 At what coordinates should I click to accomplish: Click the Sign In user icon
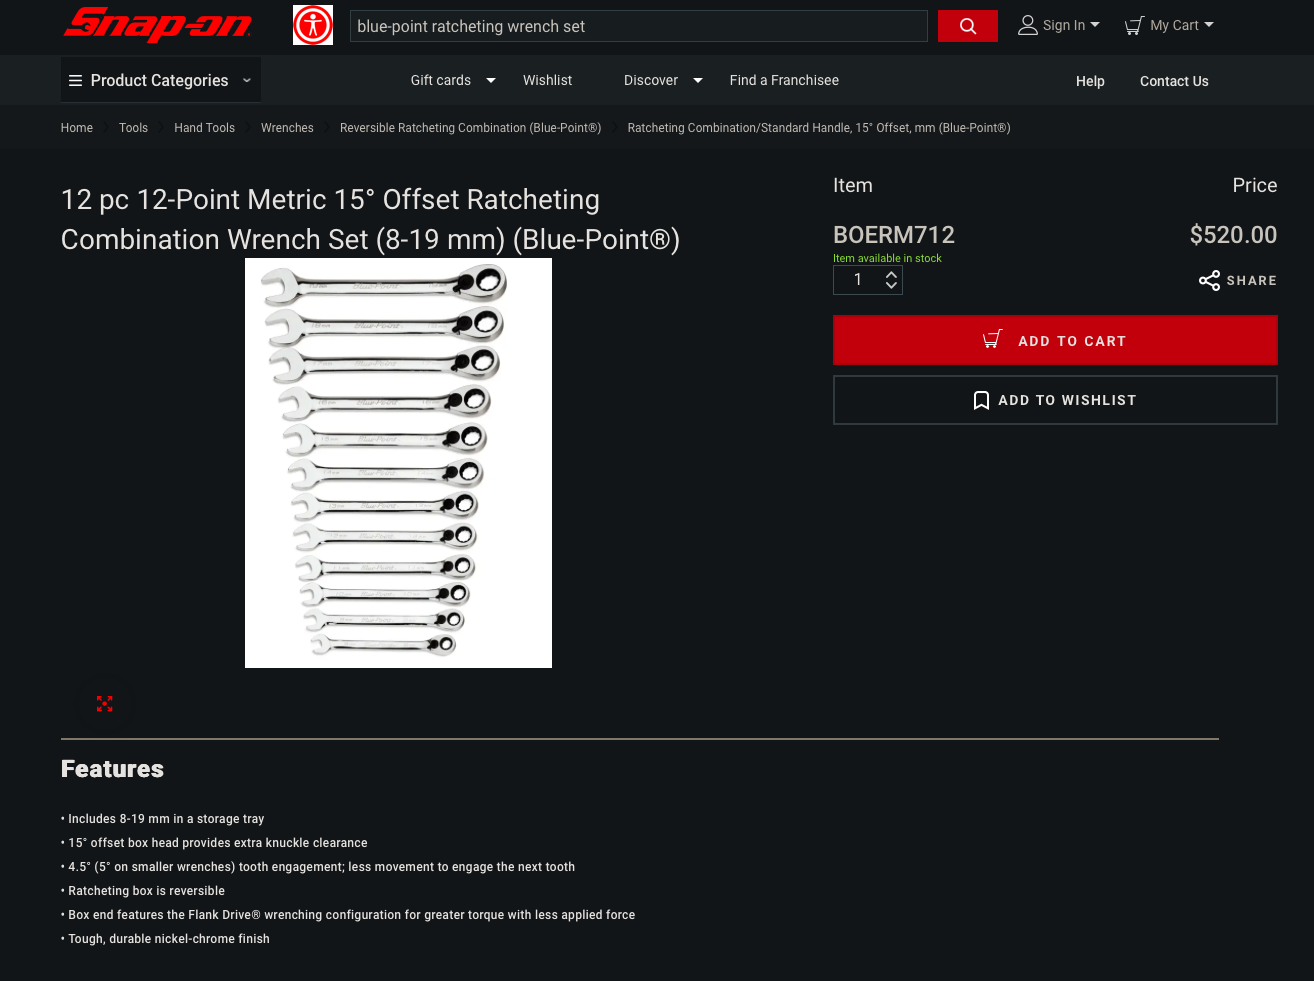point(1027,26)
